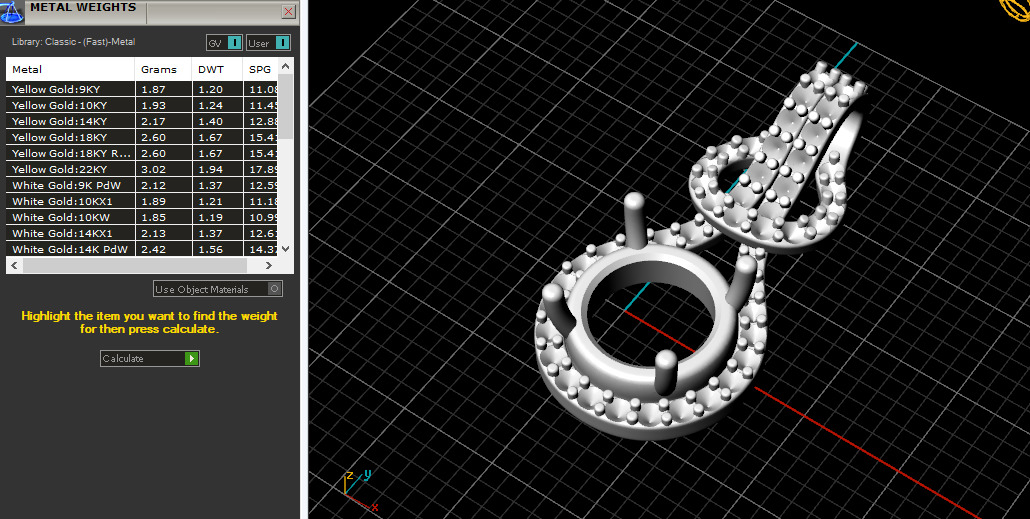The width and height of the screenshot is (1030, 519).
Task: Select the Yellow Gold:22KY row
Action: pos(141,169)
